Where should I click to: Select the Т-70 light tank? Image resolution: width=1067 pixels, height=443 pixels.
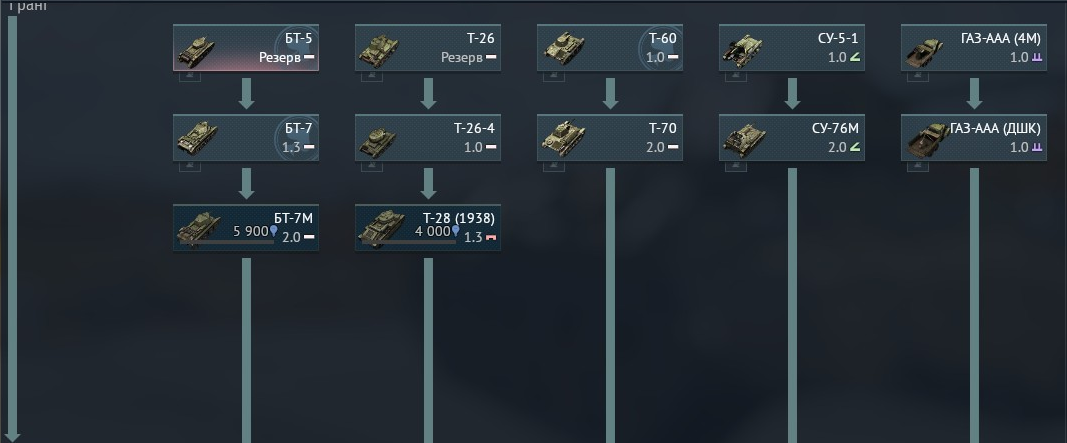[610, 137]
